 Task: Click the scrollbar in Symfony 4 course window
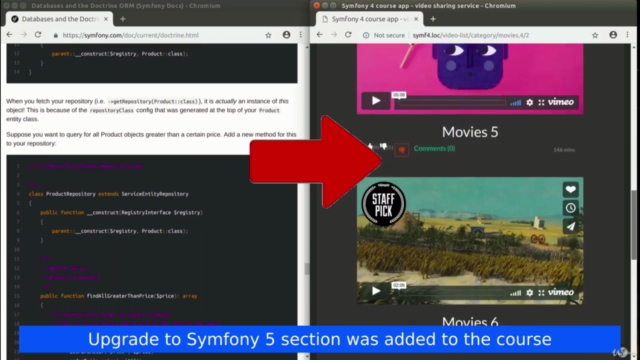click(x=633, y=224)
